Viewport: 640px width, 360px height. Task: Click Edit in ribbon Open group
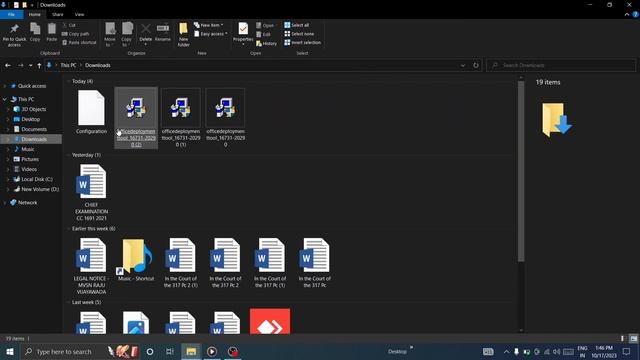263,34
